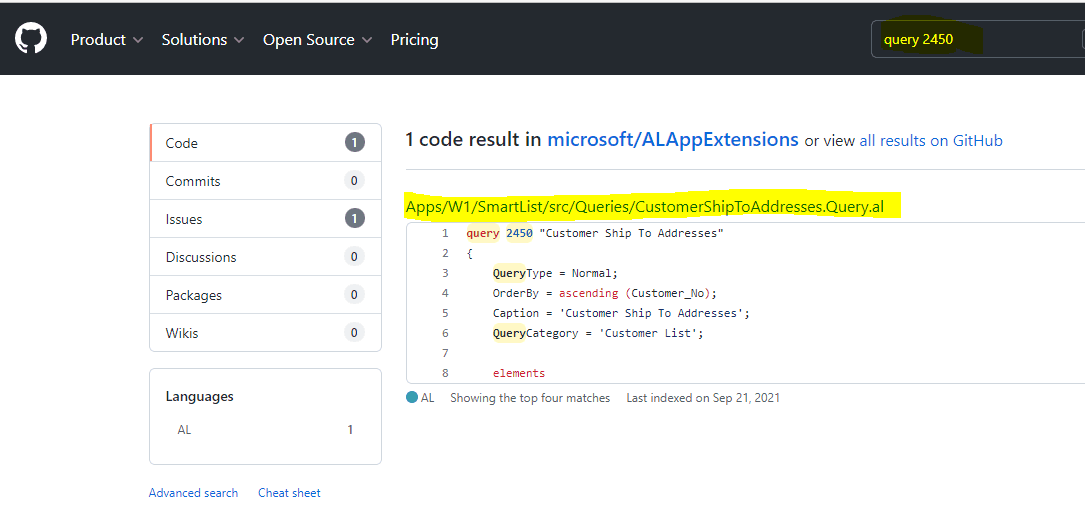Select the Packages results filter

266,296
